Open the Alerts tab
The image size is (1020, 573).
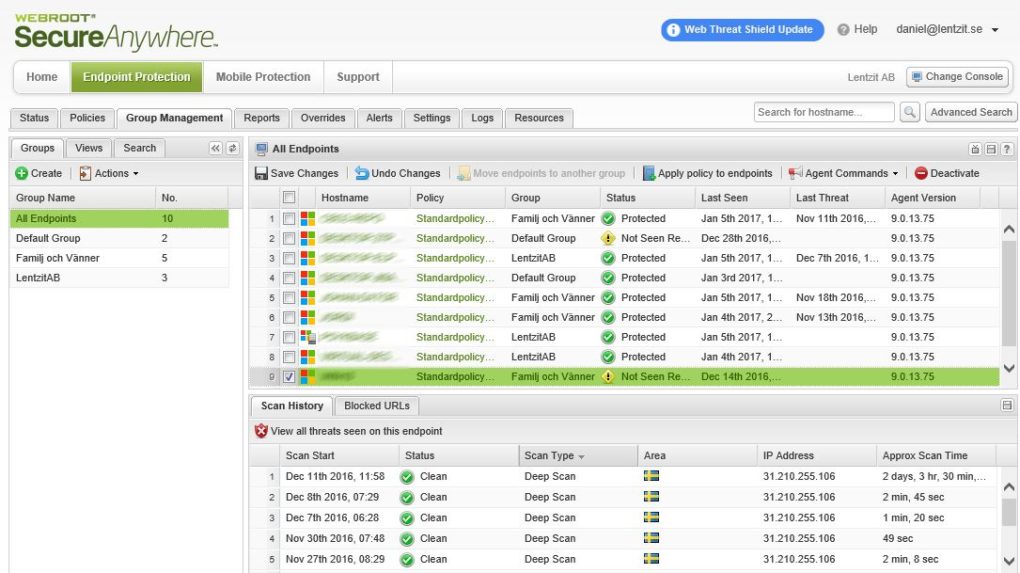[x=379, y=118]
